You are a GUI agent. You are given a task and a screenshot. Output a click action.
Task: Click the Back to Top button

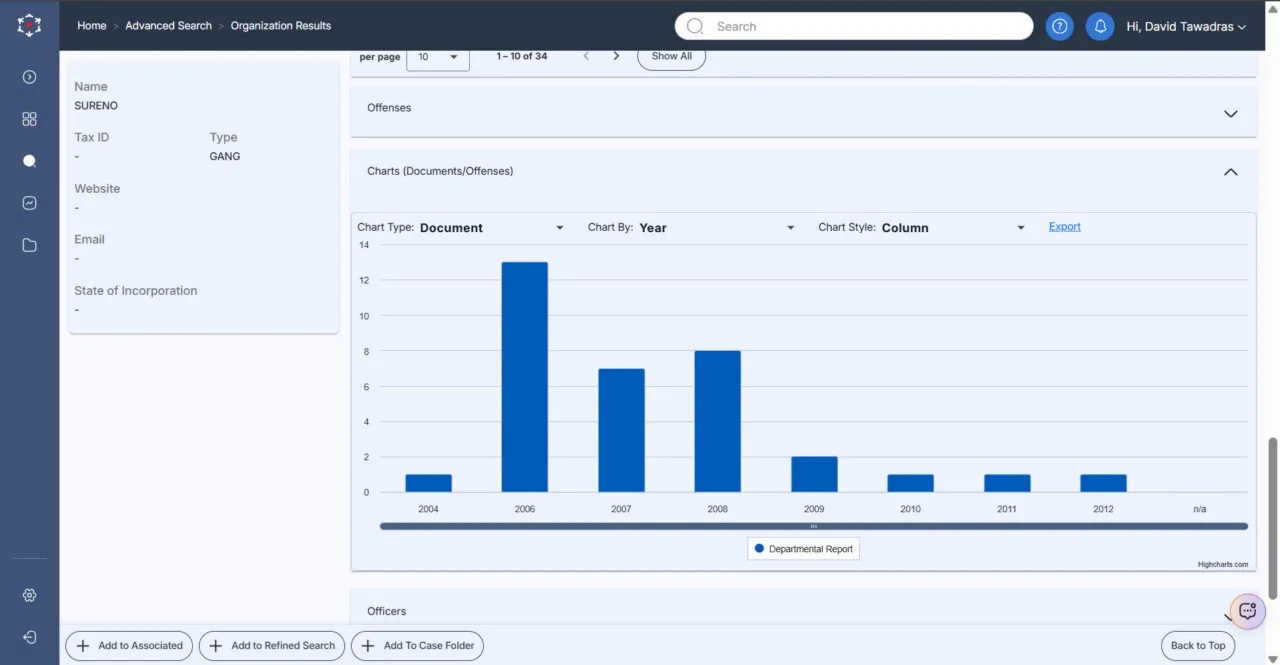(1198, 646)
